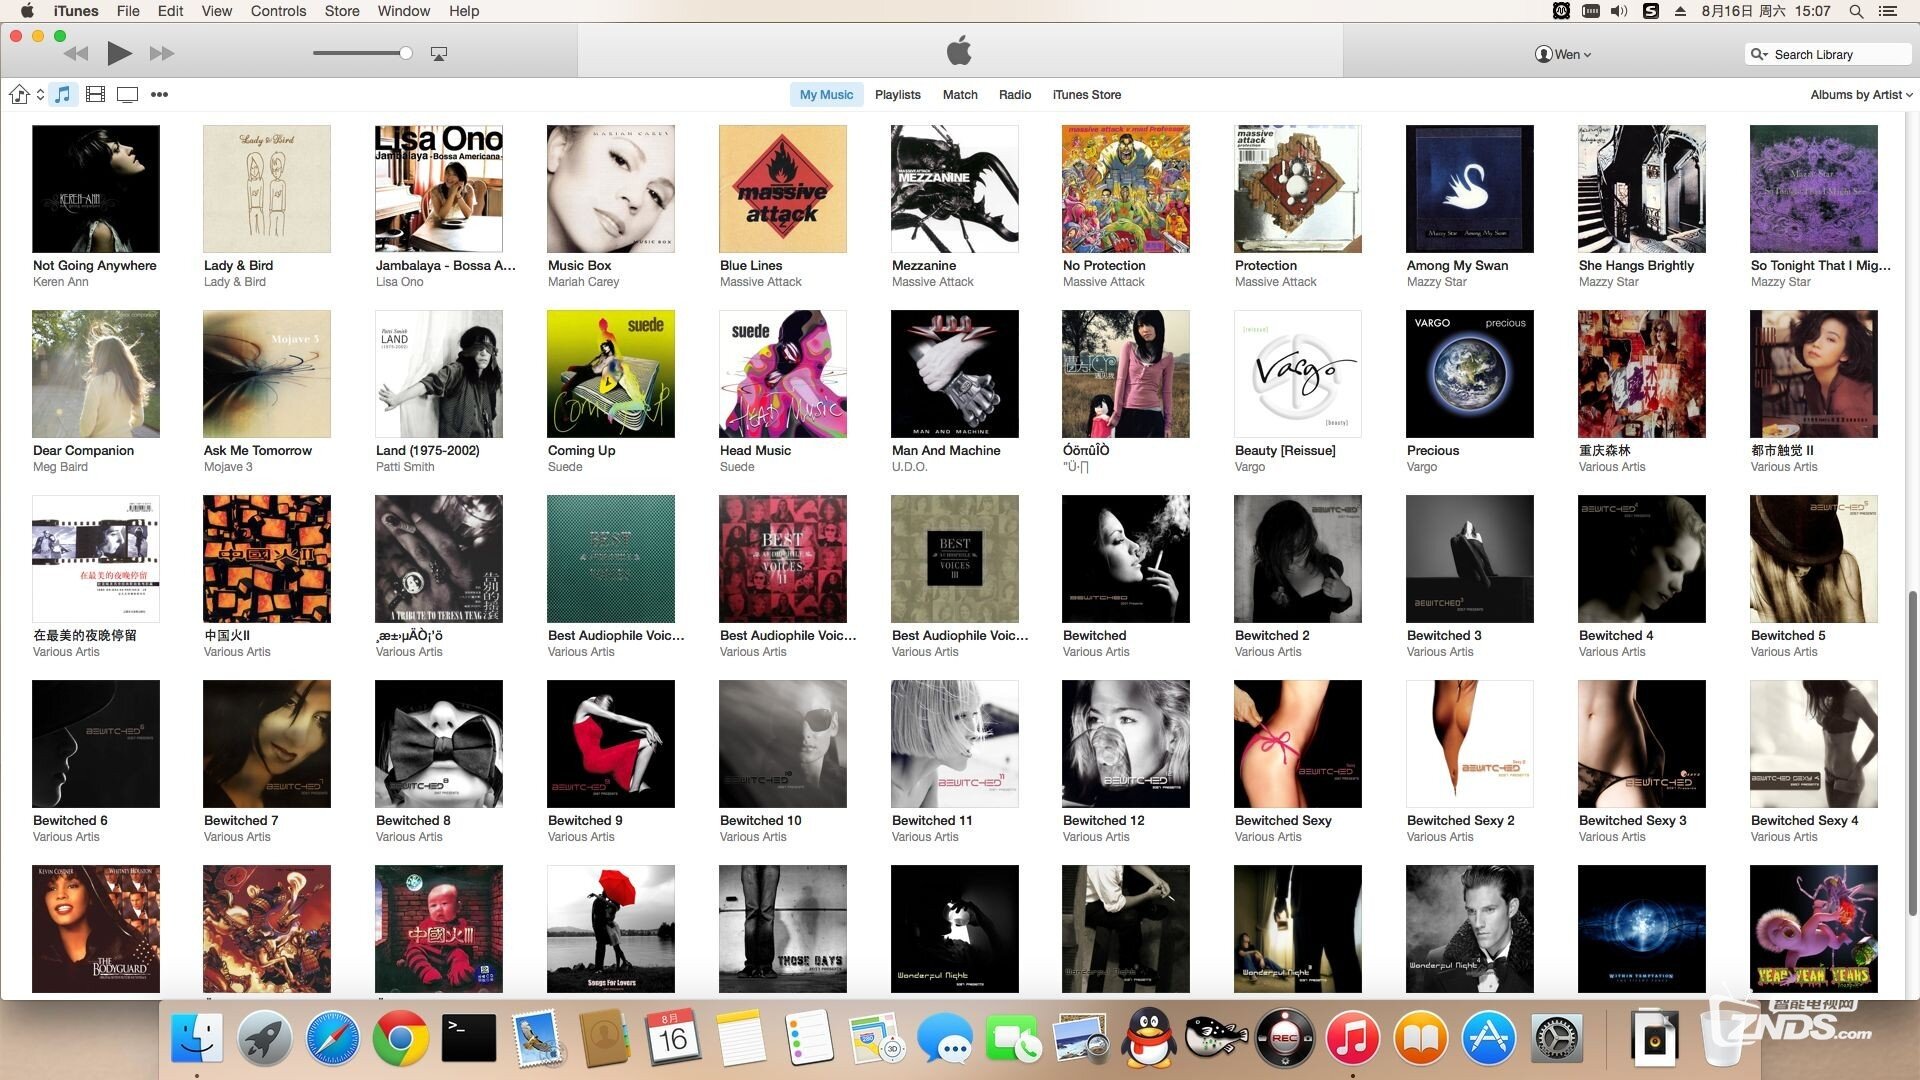Click the Home sharing house icon
1920x1080 pixels.
click(19, 94)
